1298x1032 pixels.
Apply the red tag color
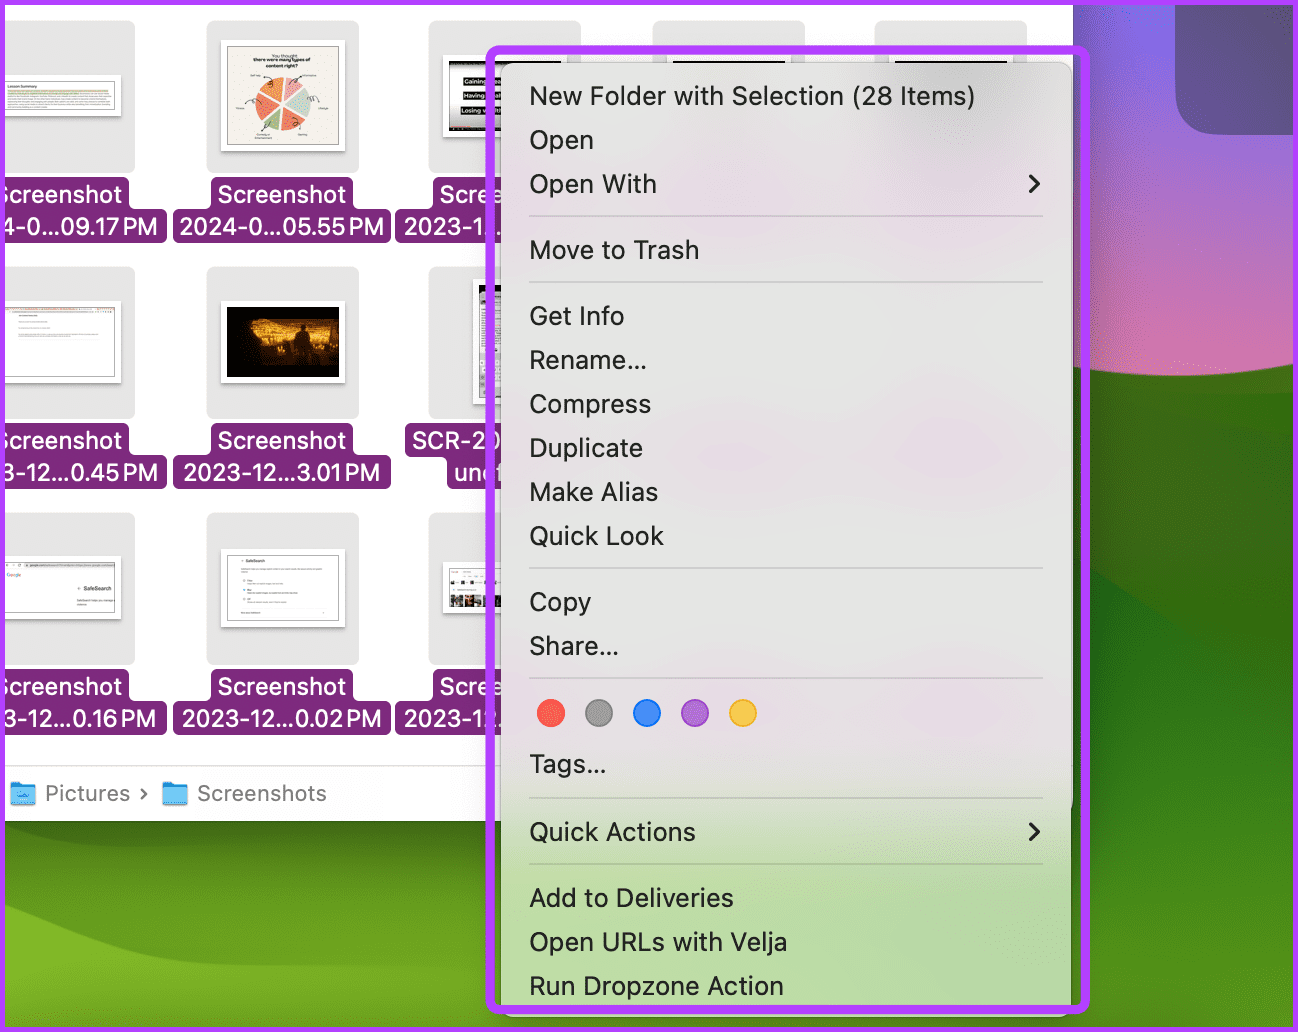(551, 713)
